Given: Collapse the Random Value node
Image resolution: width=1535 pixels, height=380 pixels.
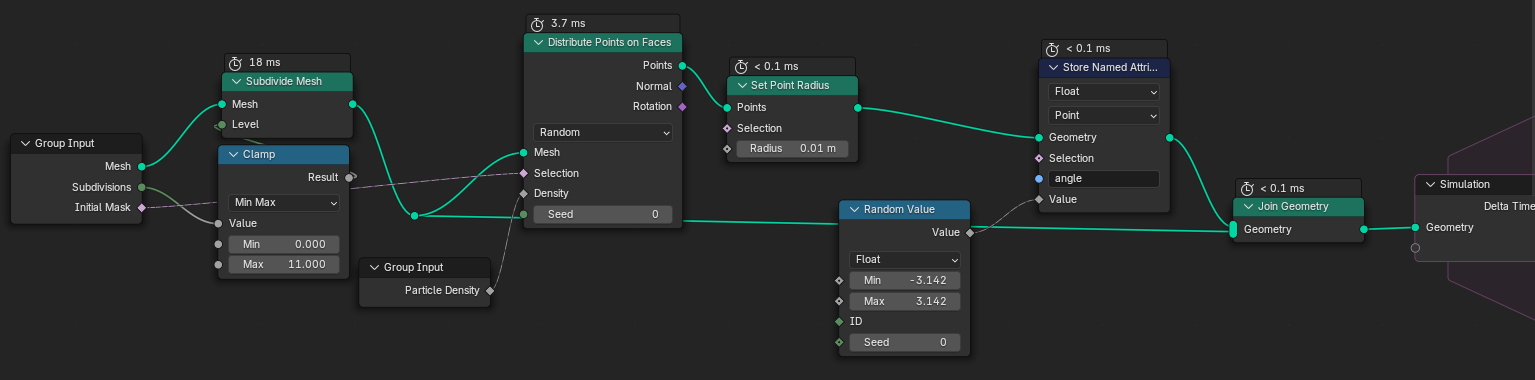Looking at the screenshot, I should pyautogui.click(x=854, y=209).
